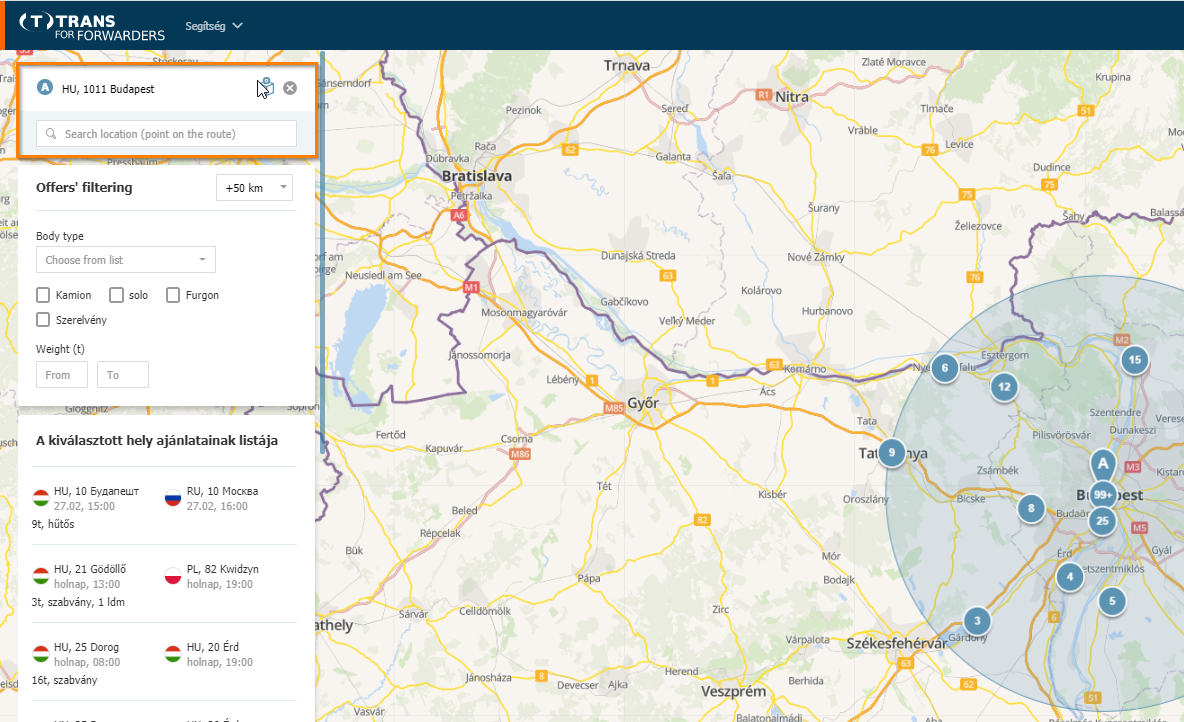Click the map cluster marker 3
The image size is (1184, 722).
click(x=977, y=621)
